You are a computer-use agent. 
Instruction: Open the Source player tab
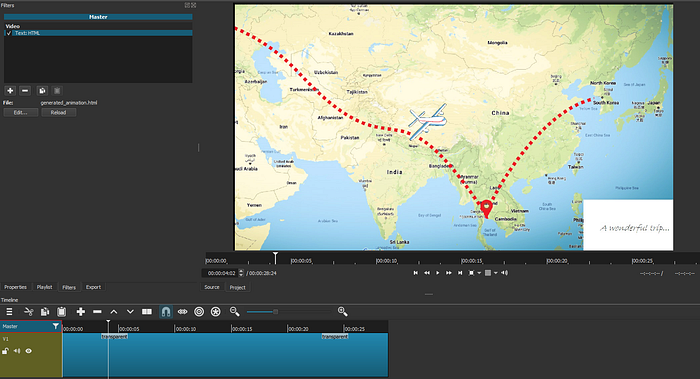click(x=212, y=287)
